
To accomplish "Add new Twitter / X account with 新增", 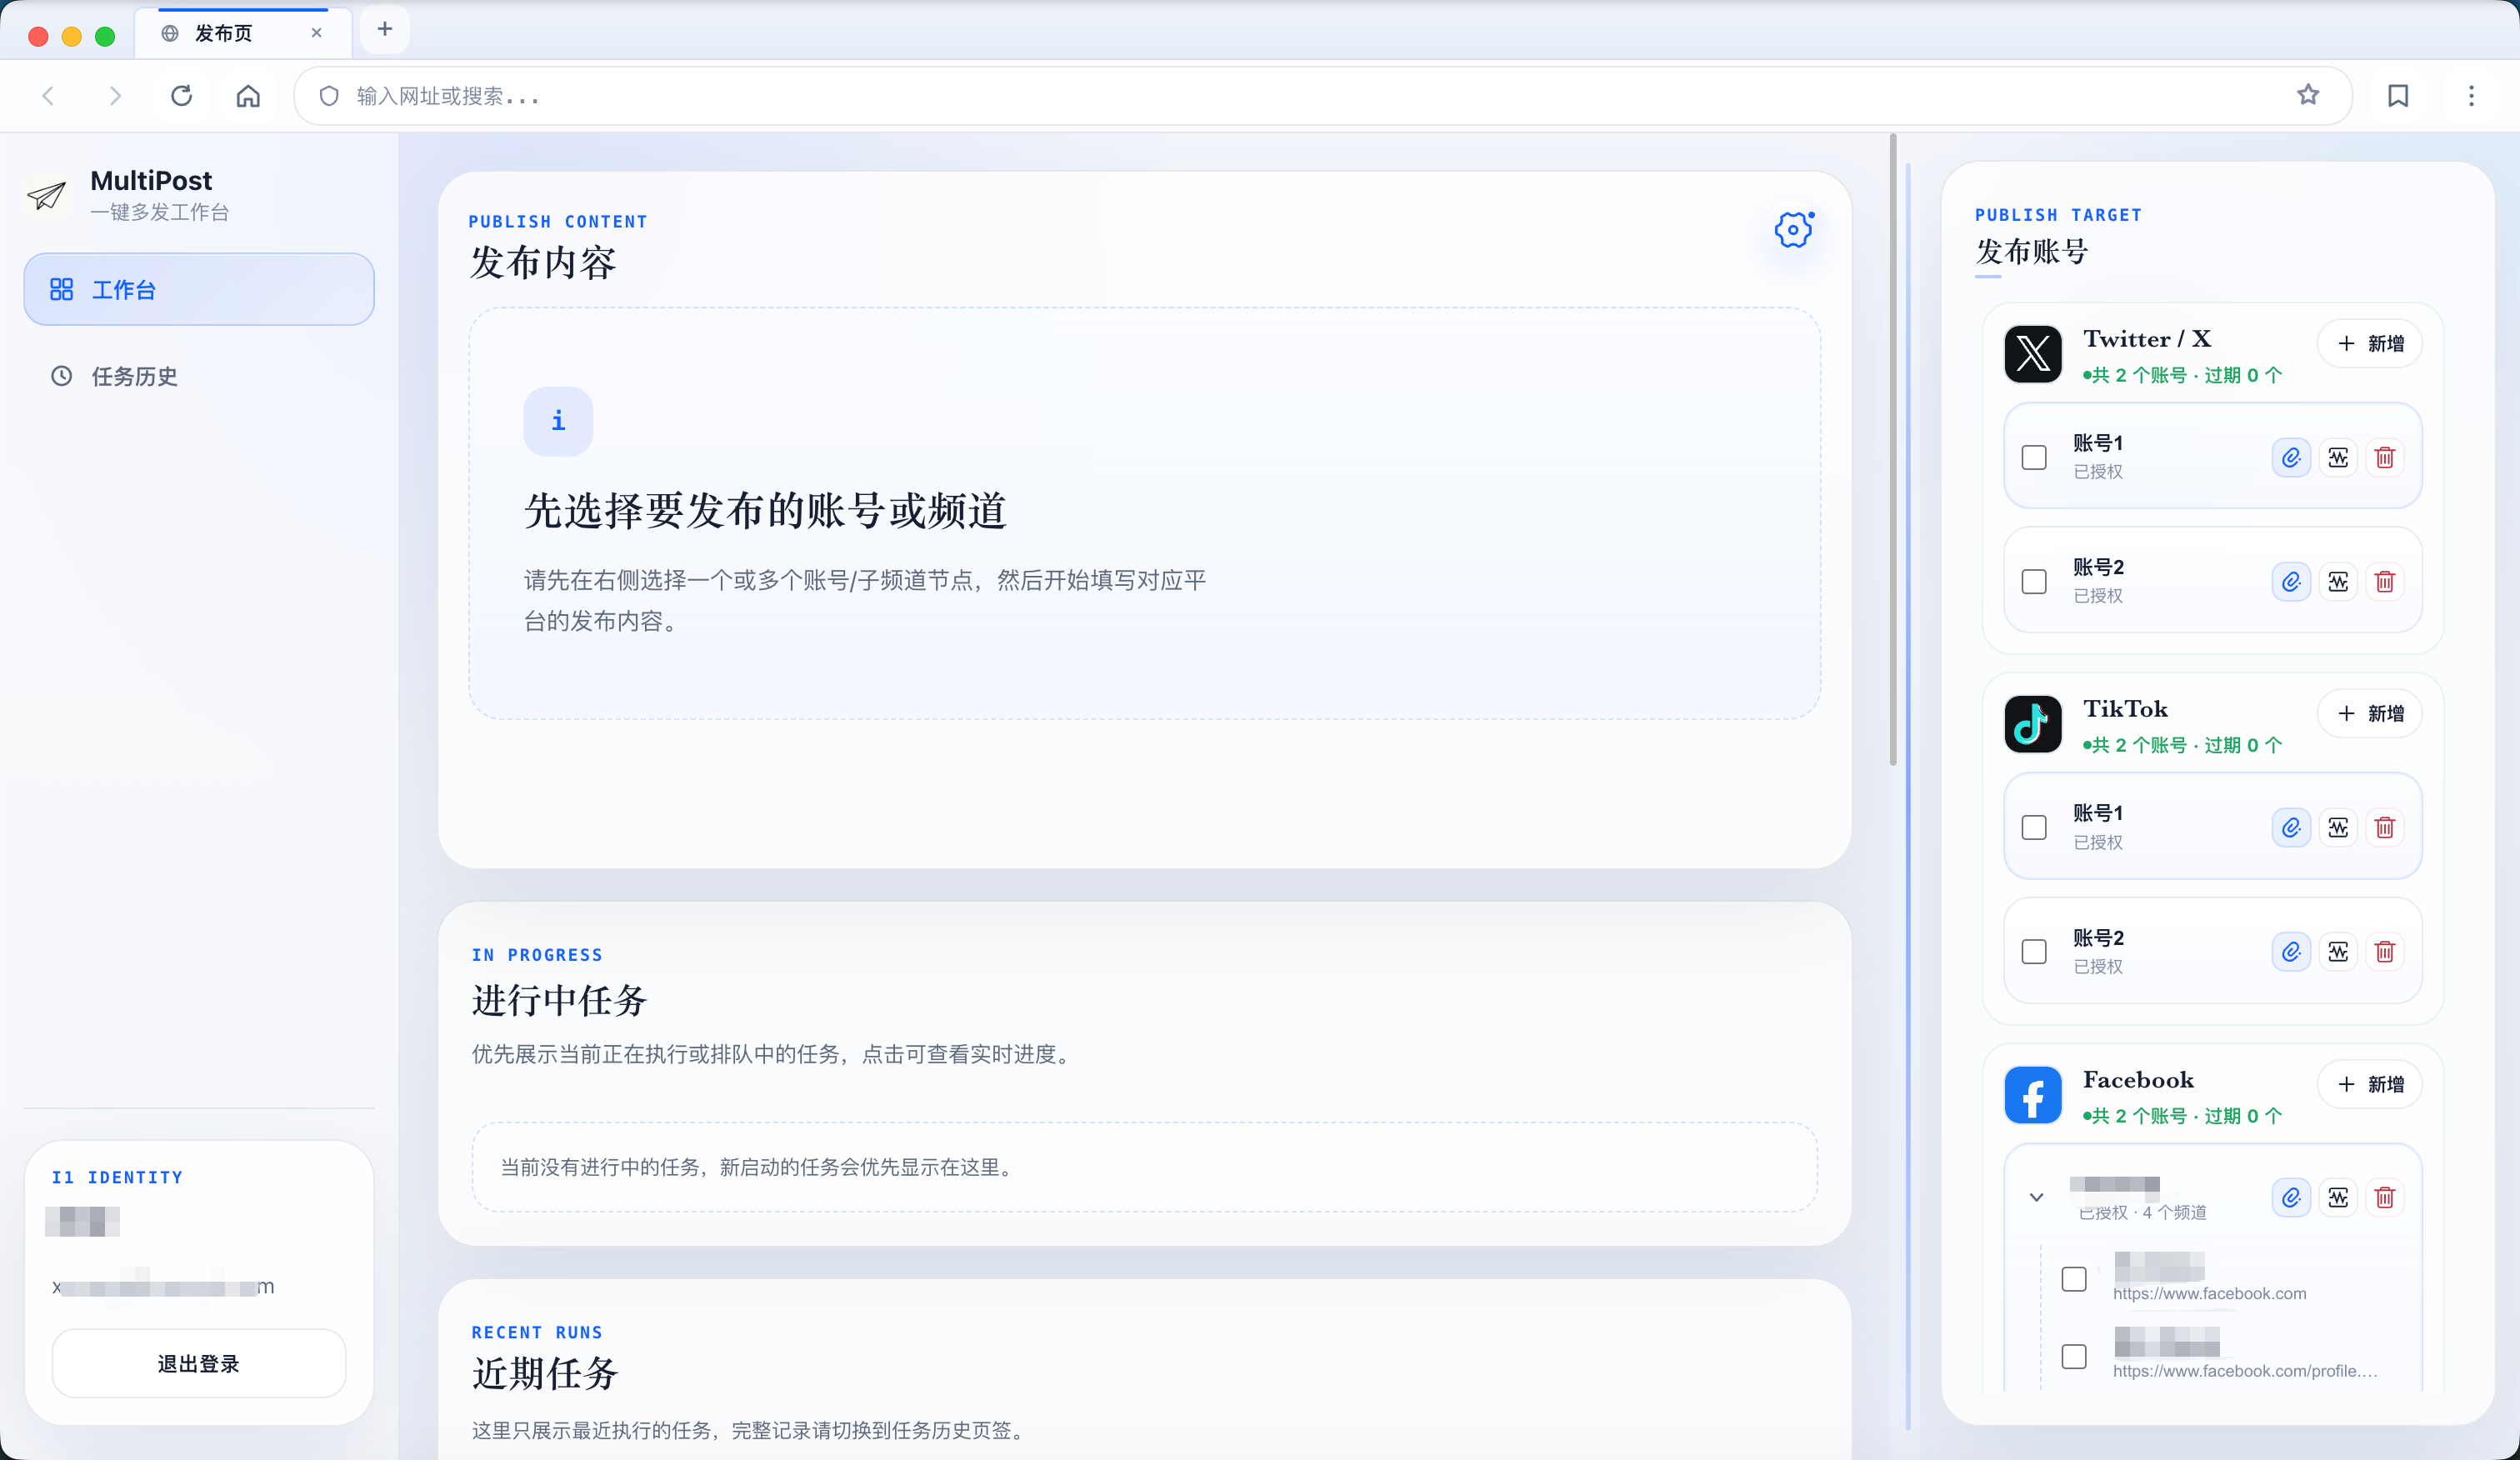I will 2369,344.
